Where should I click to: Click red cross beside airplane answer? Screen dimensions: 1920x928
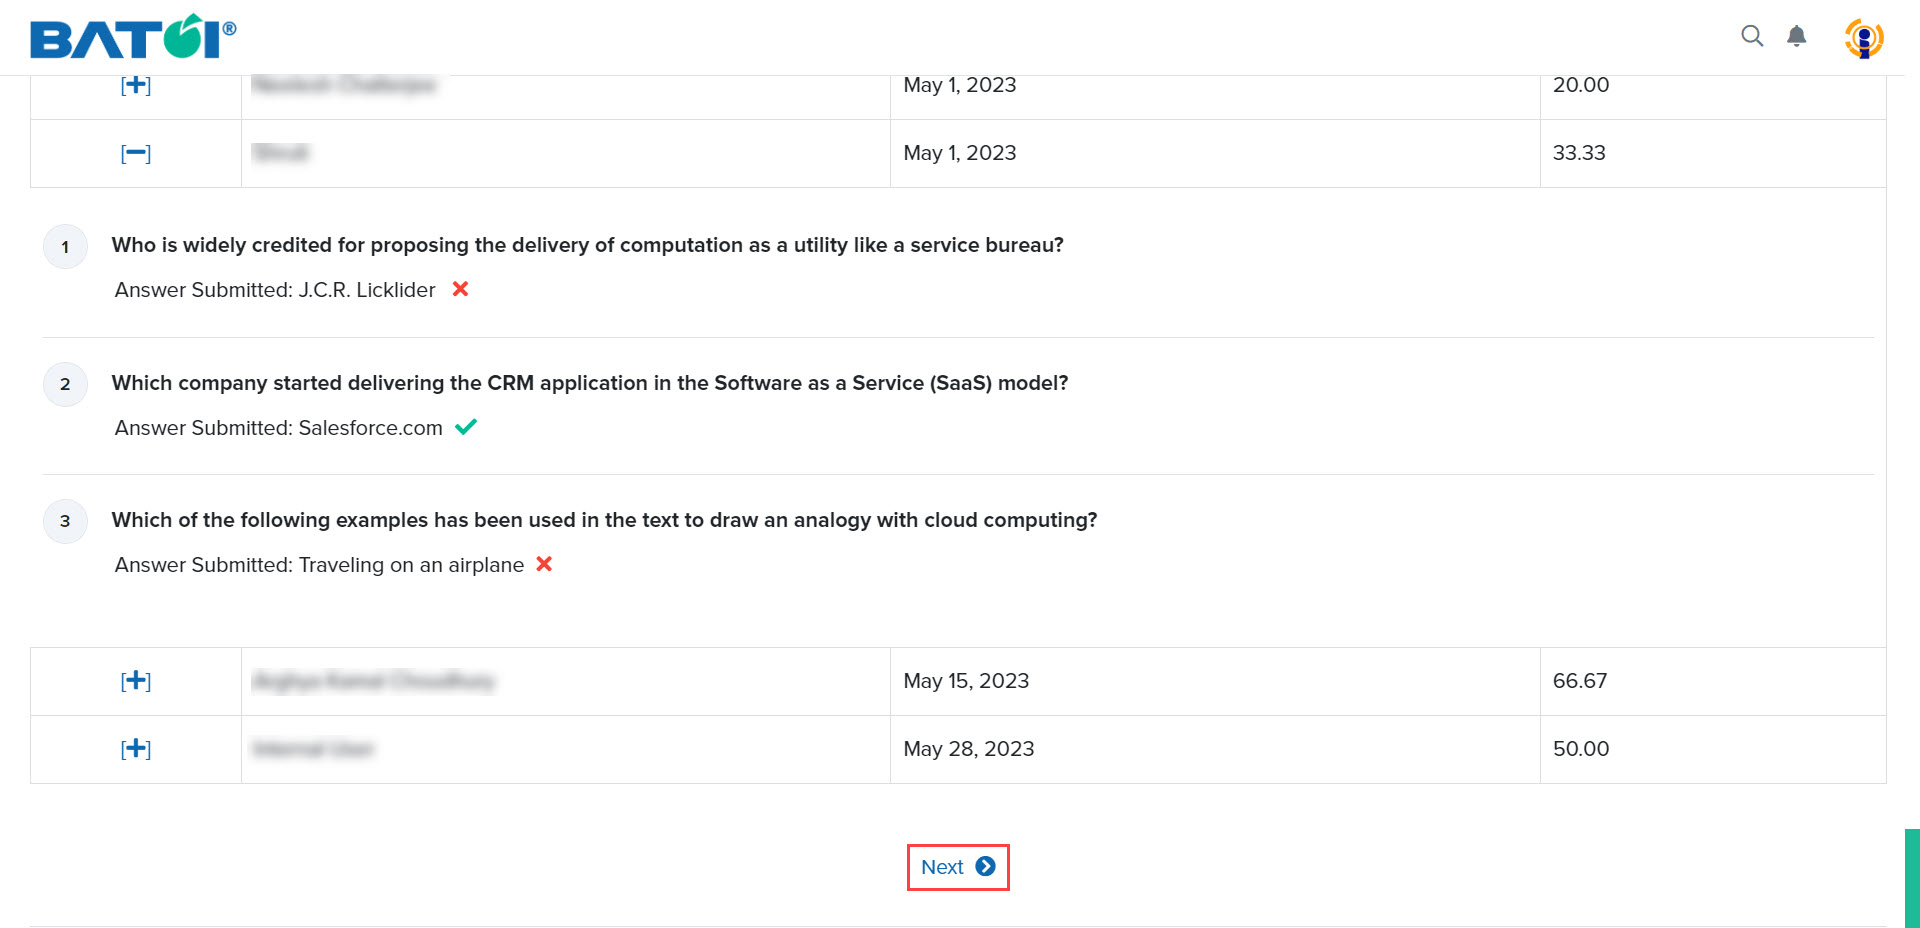coord(544,564)
